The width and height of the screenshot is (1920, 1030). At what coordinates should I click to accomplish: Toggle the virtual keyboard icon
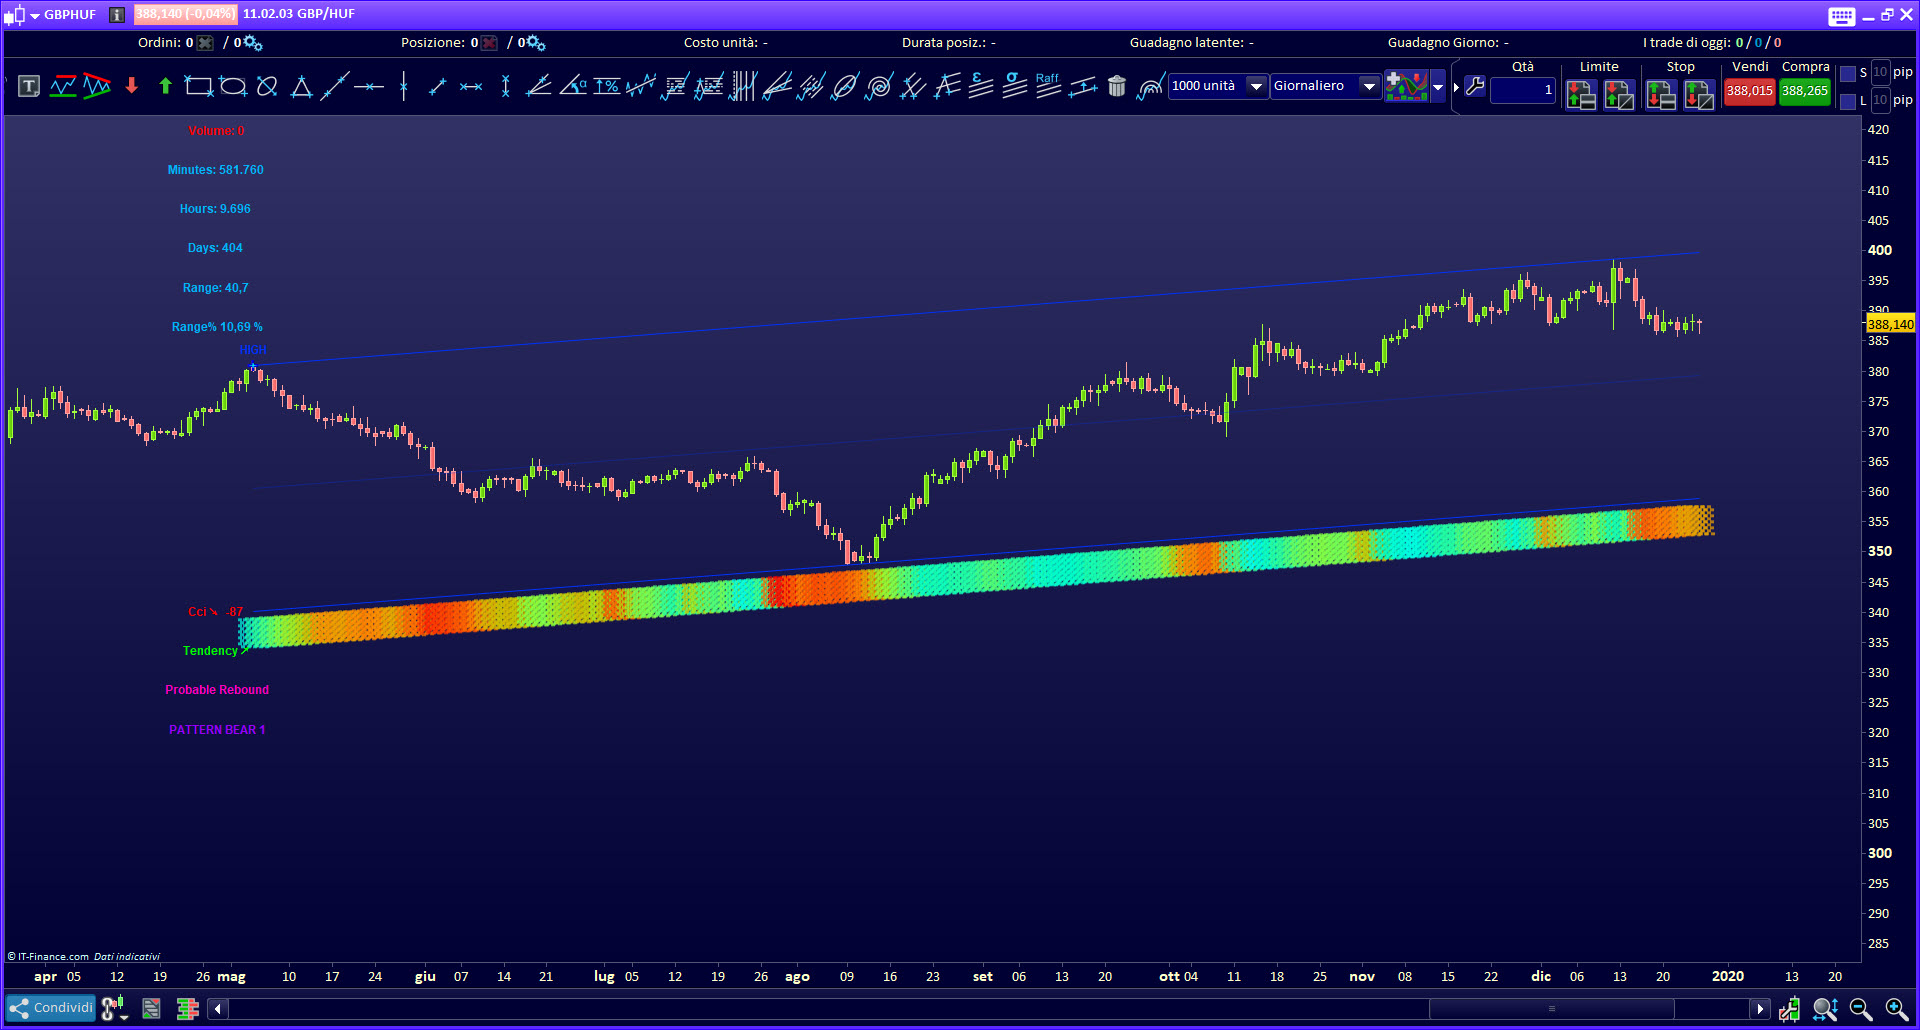(1841, 15)
